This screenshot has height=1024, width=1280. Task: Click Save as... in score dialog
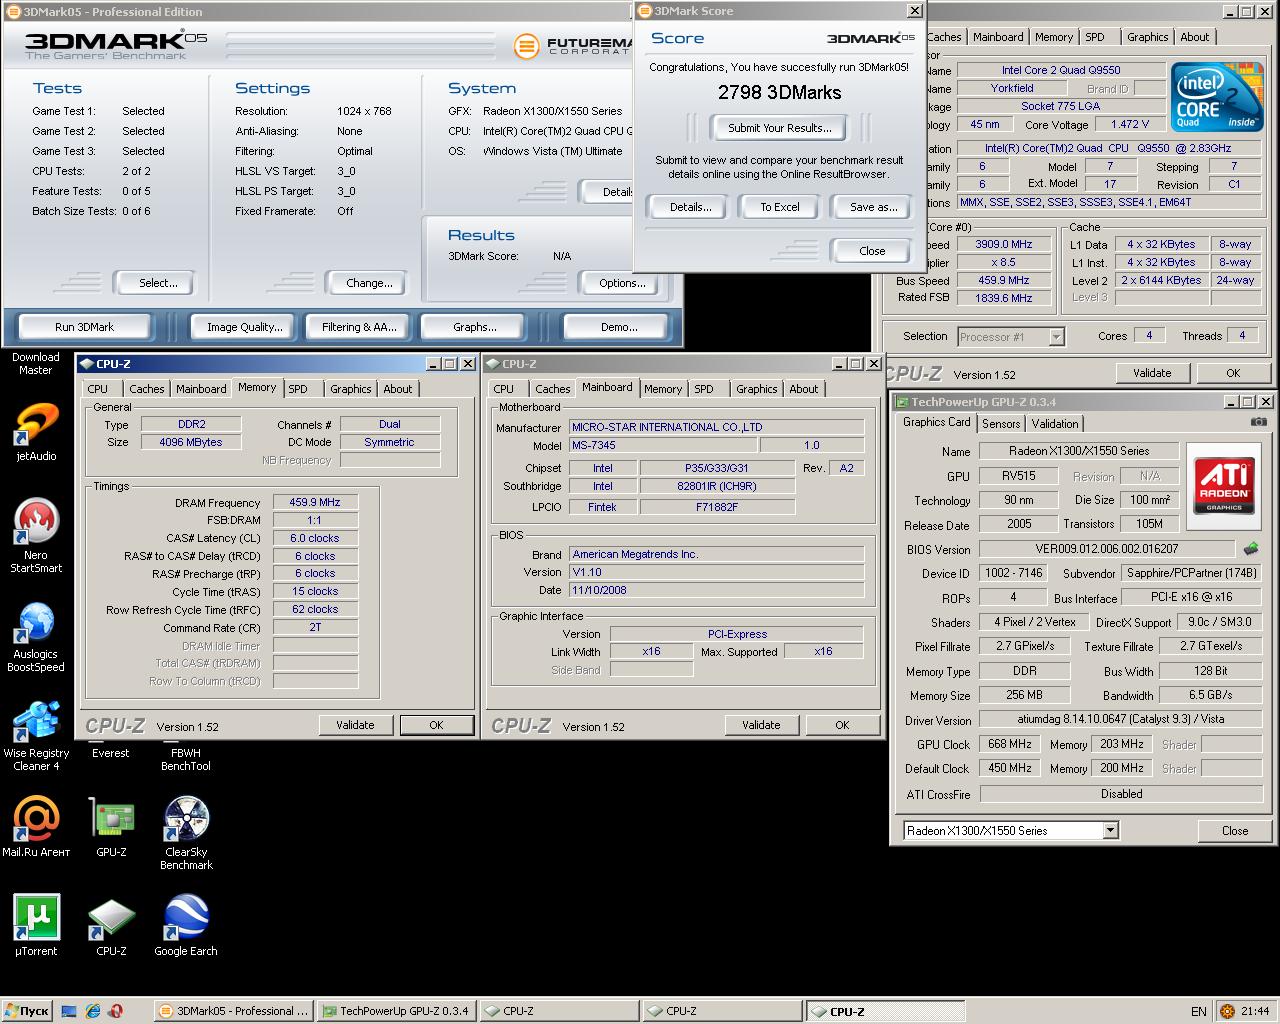[873, 207]
